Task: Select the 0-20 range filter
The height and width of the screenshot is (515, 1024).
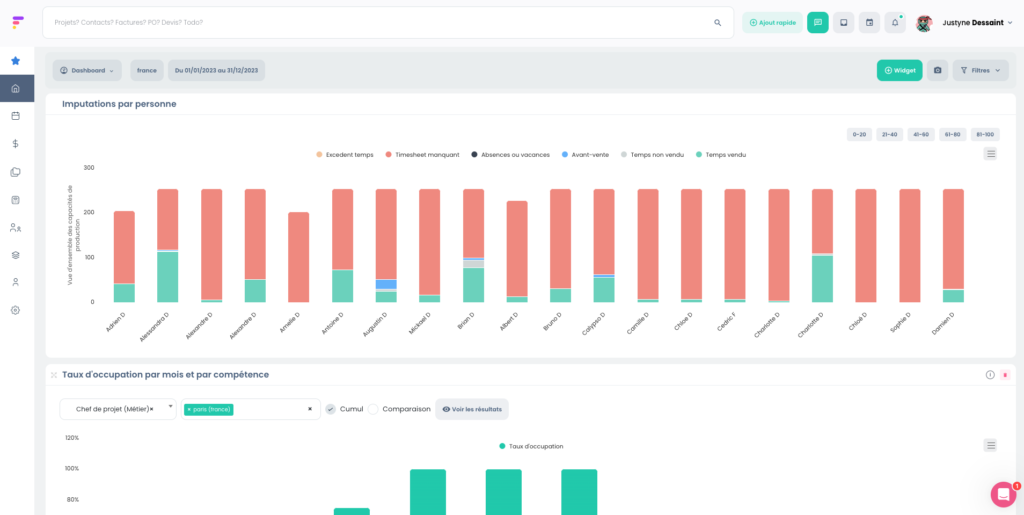Action: coord(859,134)
